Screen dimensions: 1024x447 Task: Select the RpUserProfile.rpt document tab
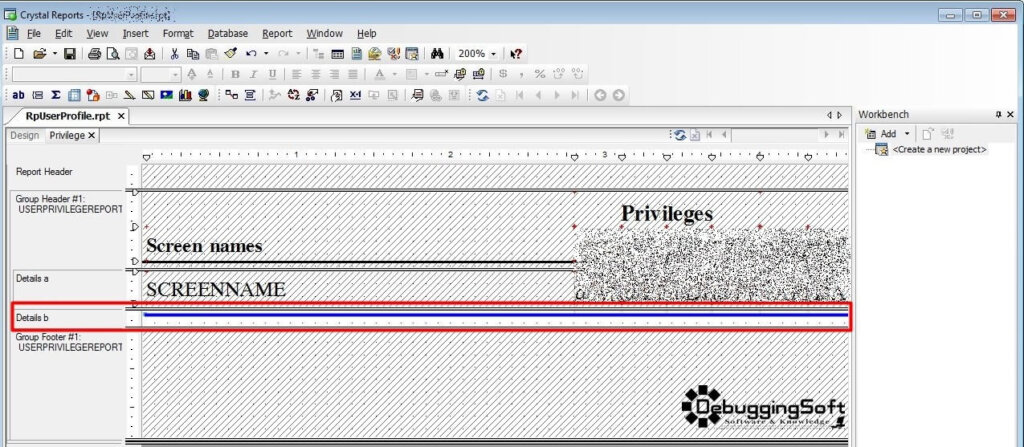pos(67,116)
